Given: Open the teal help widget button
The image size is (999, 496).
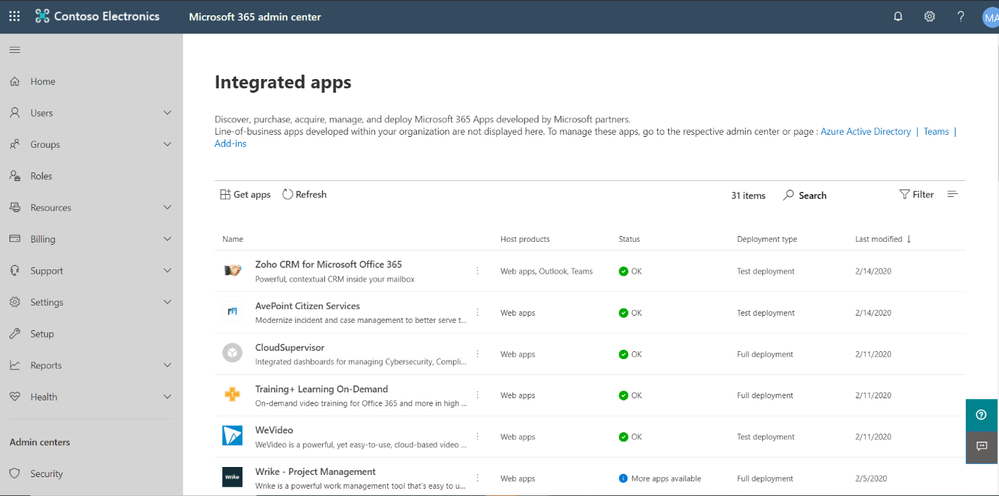Looking at the screenshot, I should point(982,415).
